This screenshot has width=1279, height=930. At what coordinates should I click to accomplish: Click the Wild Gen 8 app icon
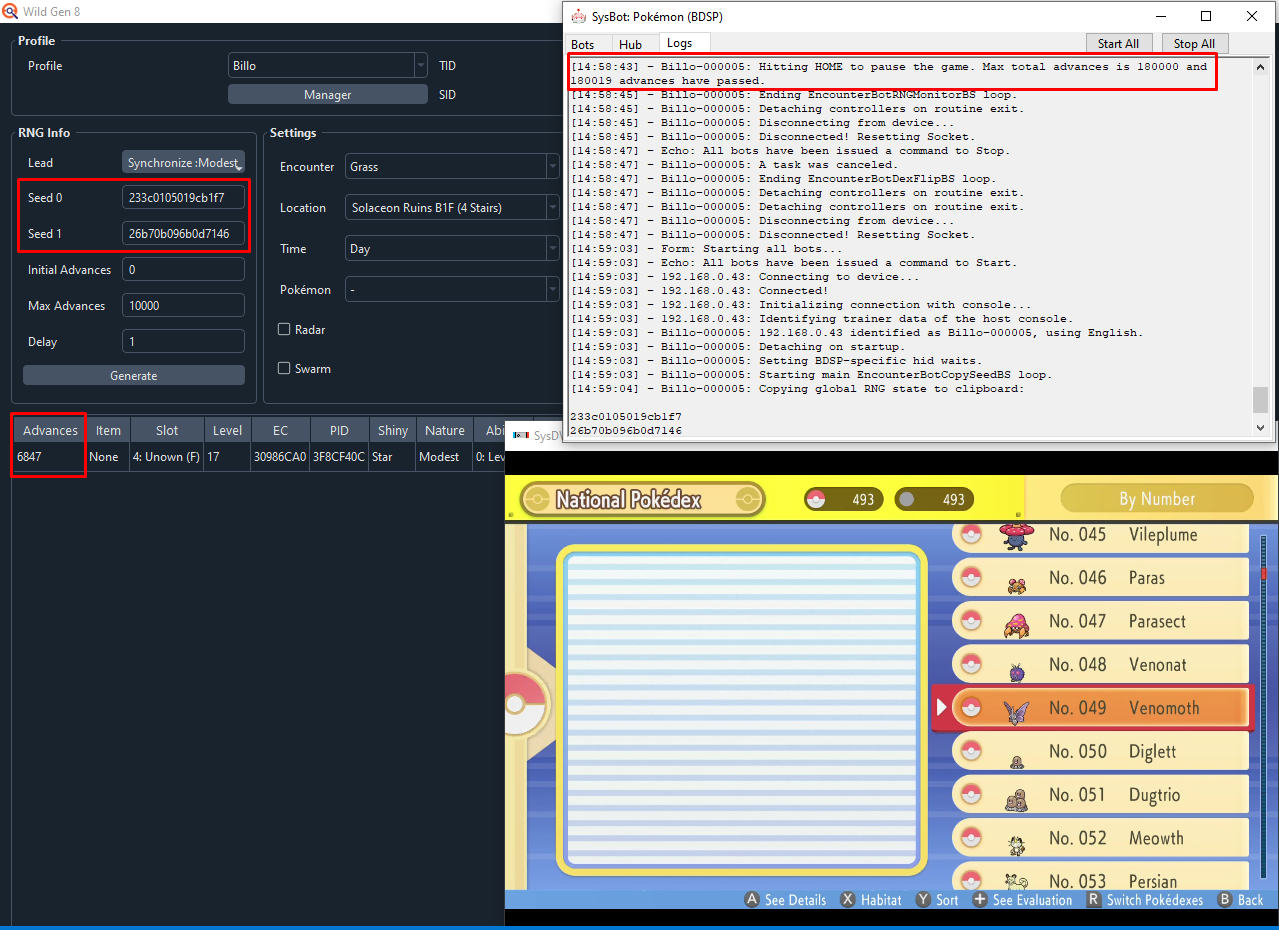click(x=9, y=11)
